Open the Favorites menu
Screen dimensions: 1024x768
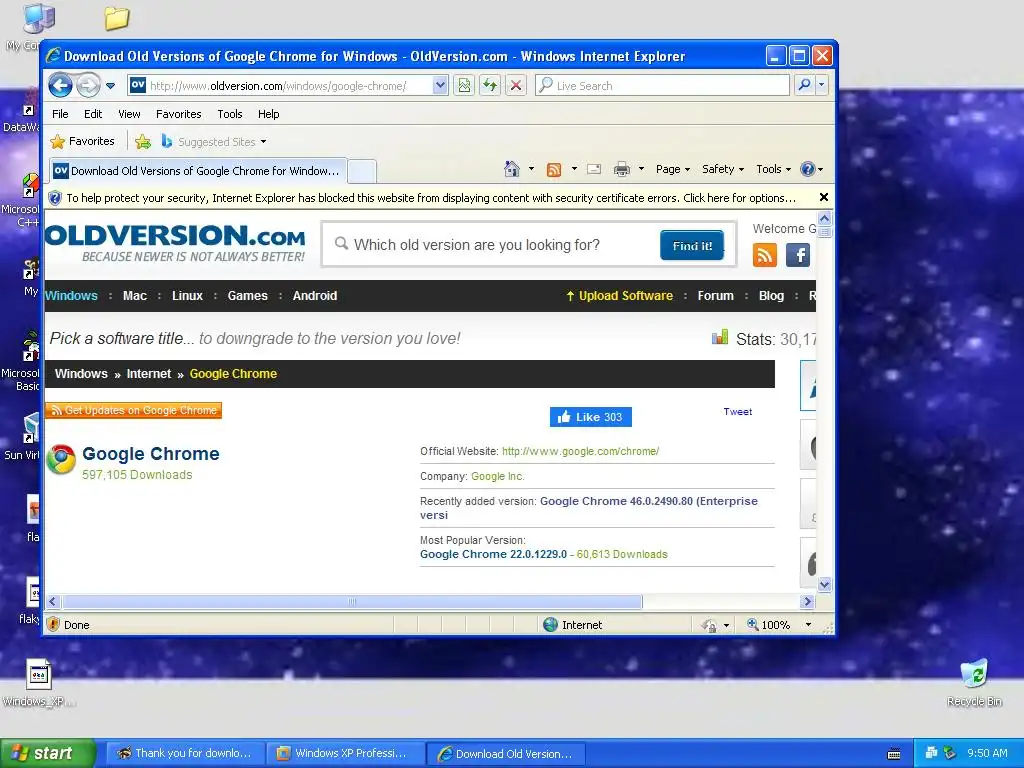click(x=178, y=114)
